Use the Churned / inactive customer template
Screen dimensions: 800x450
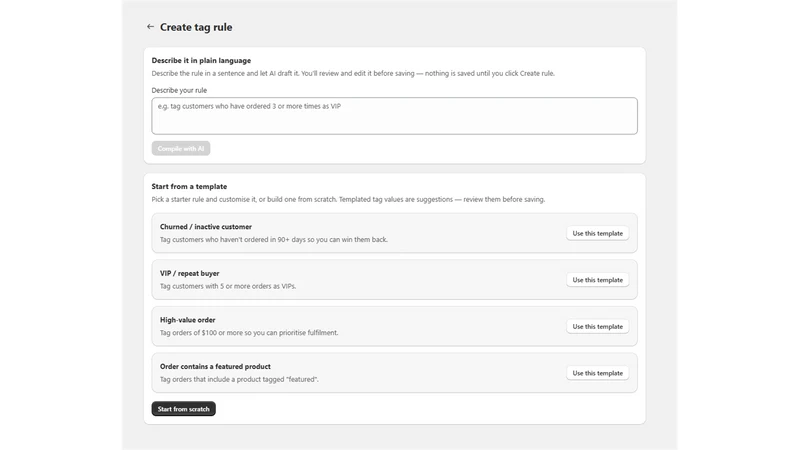tap(597, 233)
